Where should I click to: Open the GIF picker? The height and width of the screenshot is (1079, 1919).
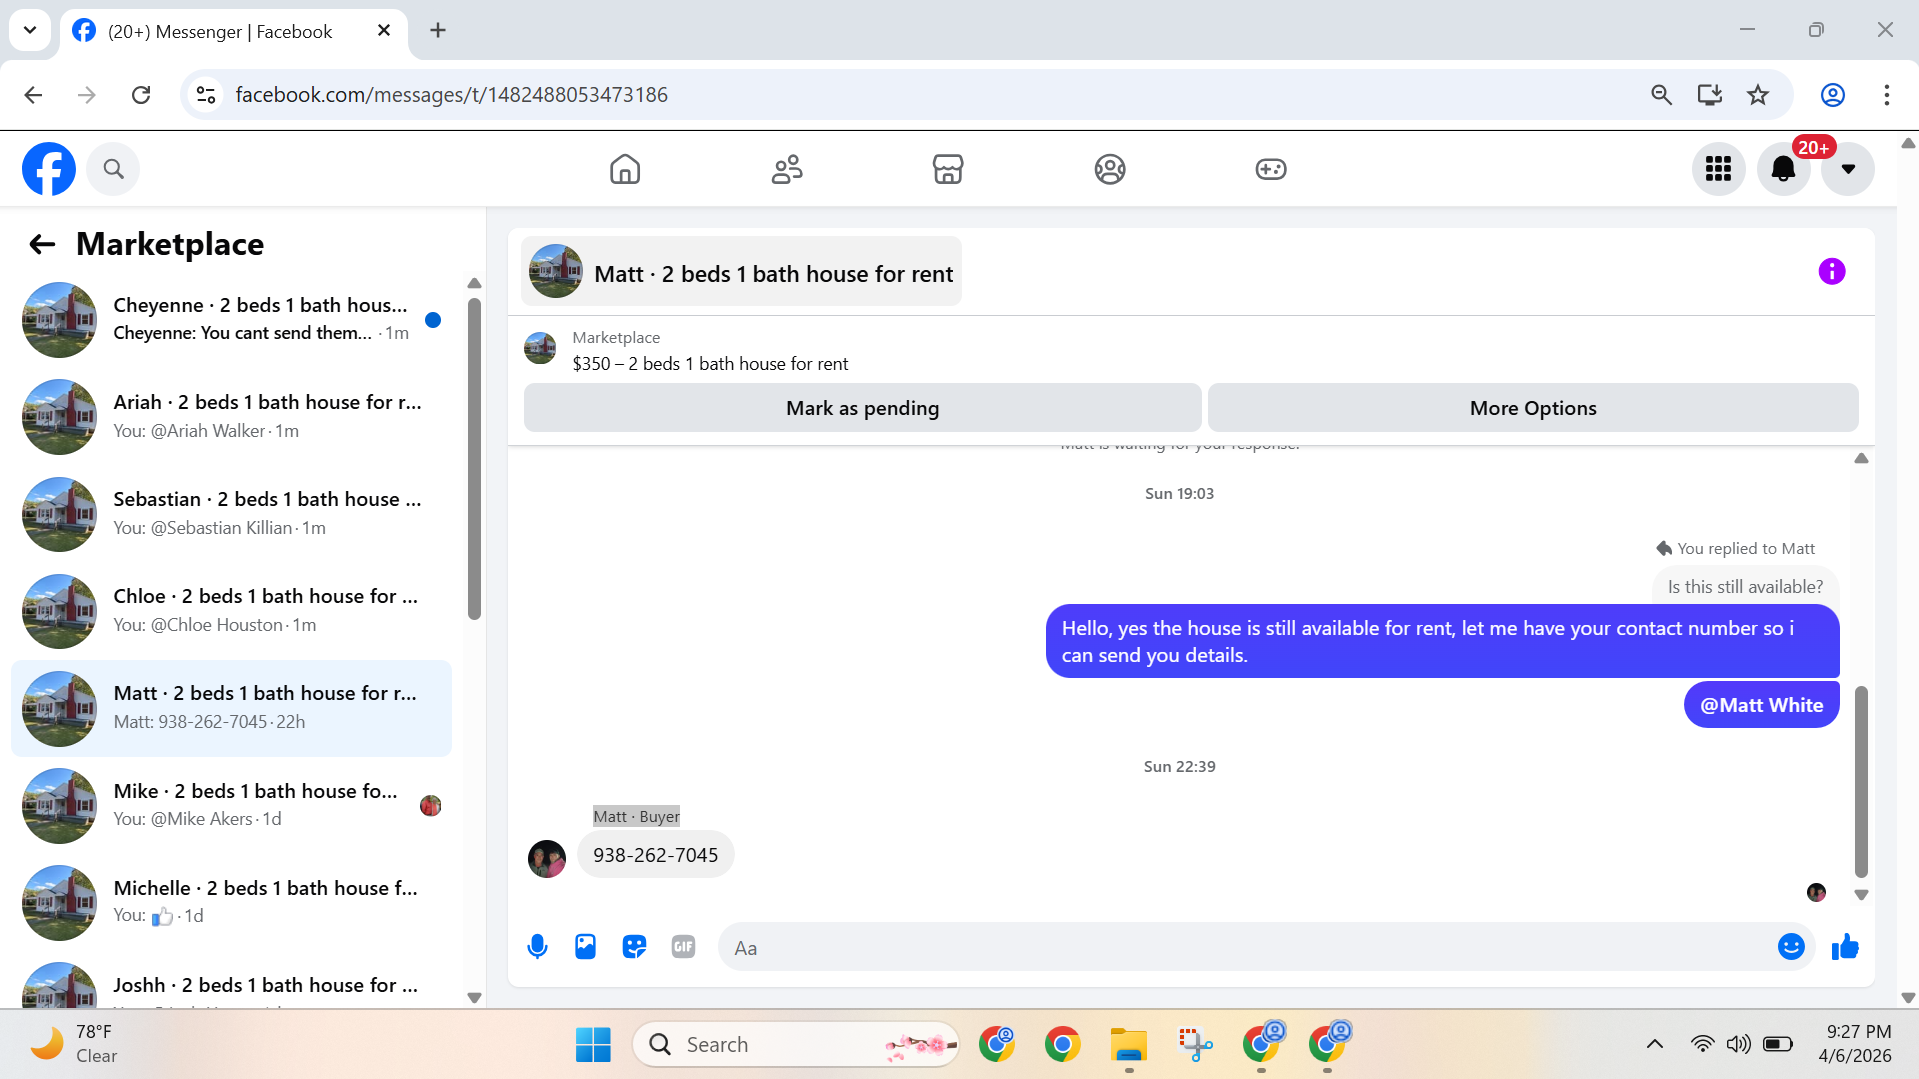pyautogui.click(x=683, y=947)
